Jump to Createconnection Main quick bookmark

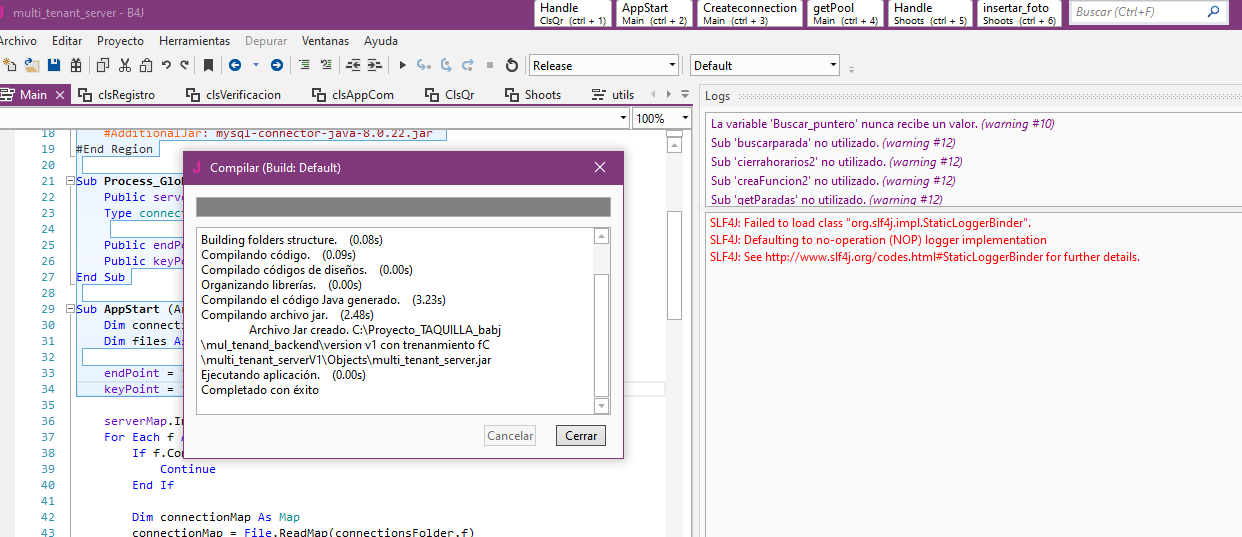[750, 13]
